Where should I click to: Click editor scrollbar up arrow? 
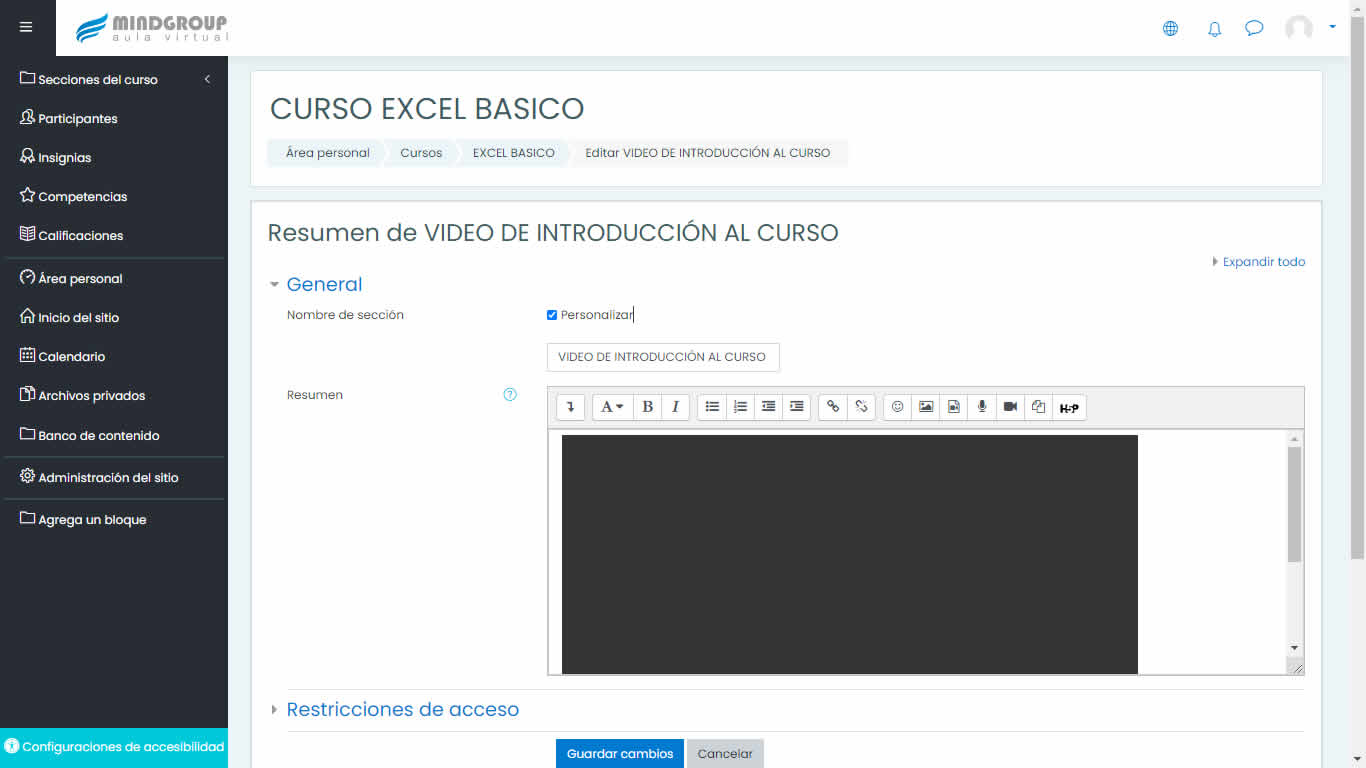1295,438
